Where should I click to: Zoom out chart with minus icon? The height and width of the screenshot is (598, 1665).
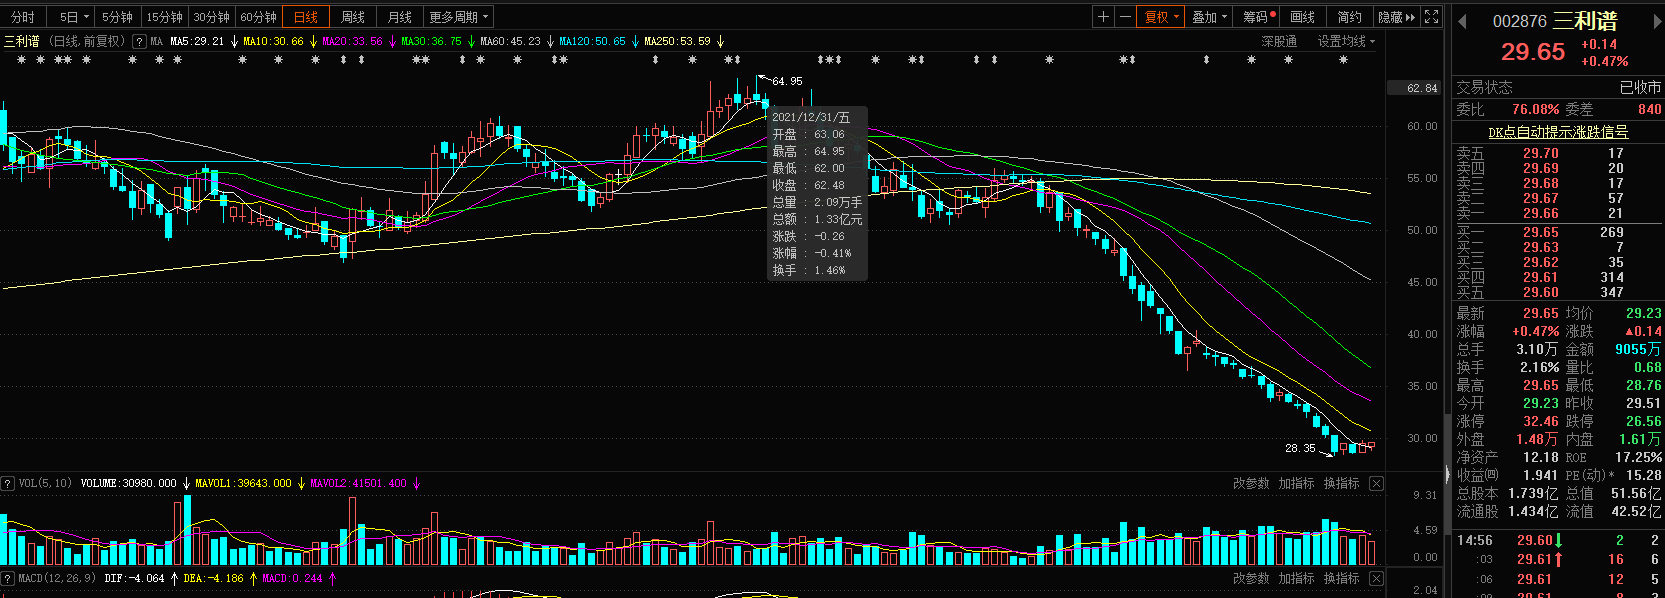(1125, 17)
